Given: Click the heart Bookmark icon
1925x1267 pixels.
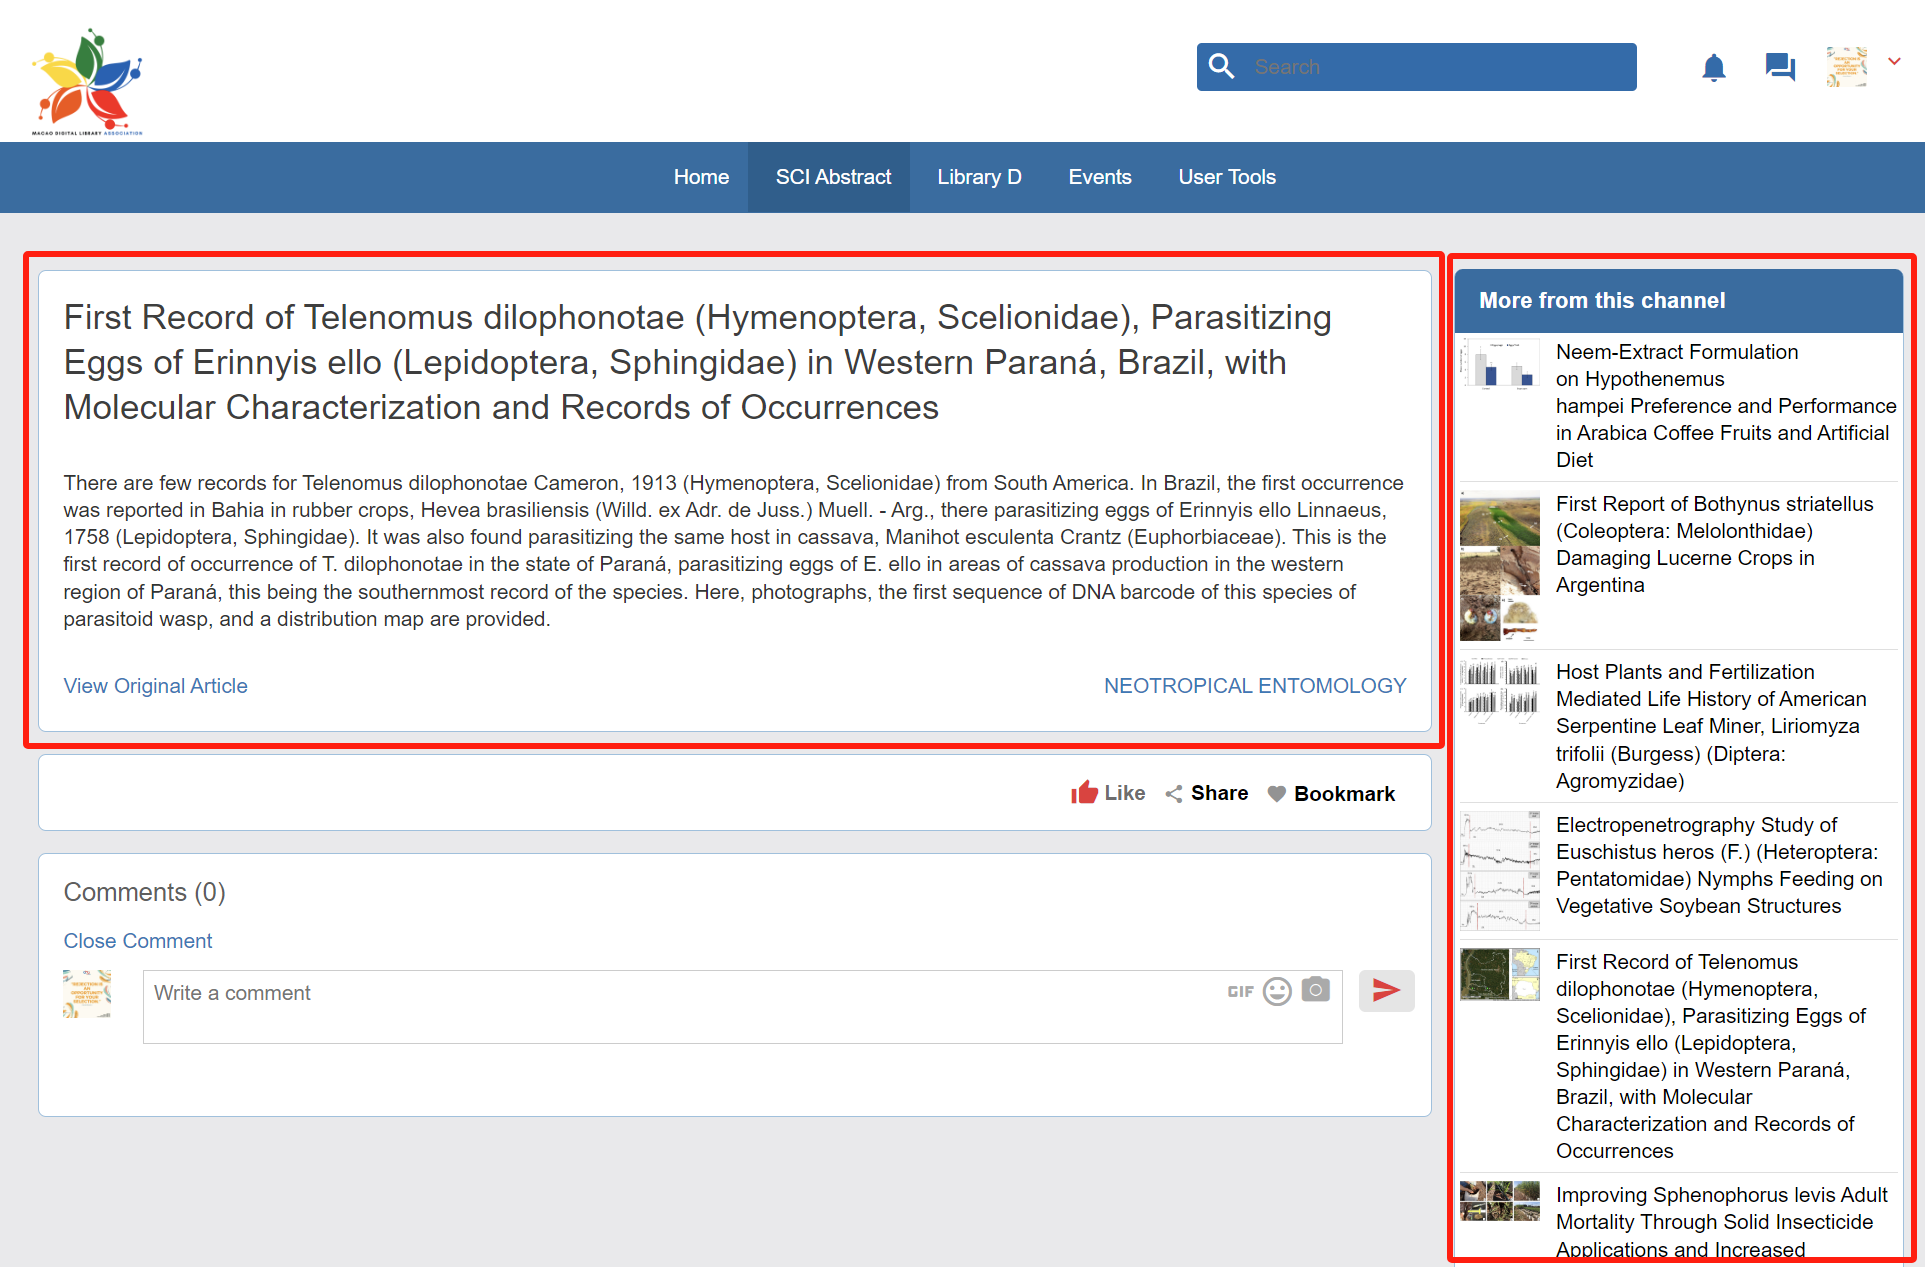Looking at the screenshot, I should [x=1277, y=793].
